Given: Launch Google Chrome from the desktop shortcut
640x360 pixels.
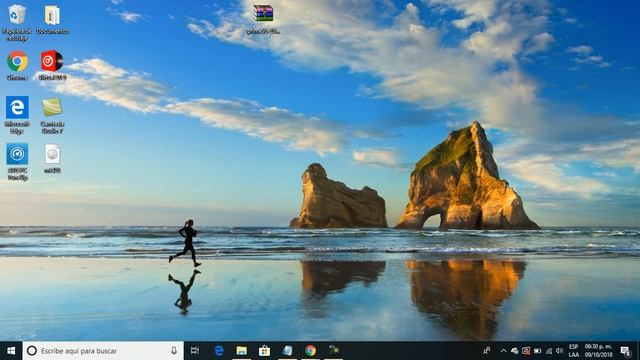Looking at the screenshot, I should click(17, 65).
